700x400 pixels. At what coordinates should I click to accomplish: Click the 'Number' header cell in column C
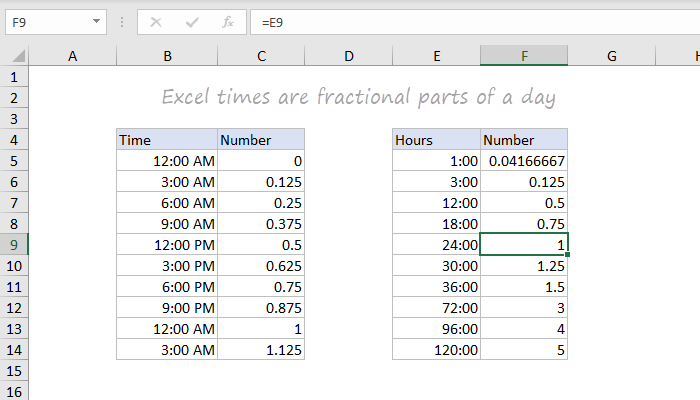(261, 140)
